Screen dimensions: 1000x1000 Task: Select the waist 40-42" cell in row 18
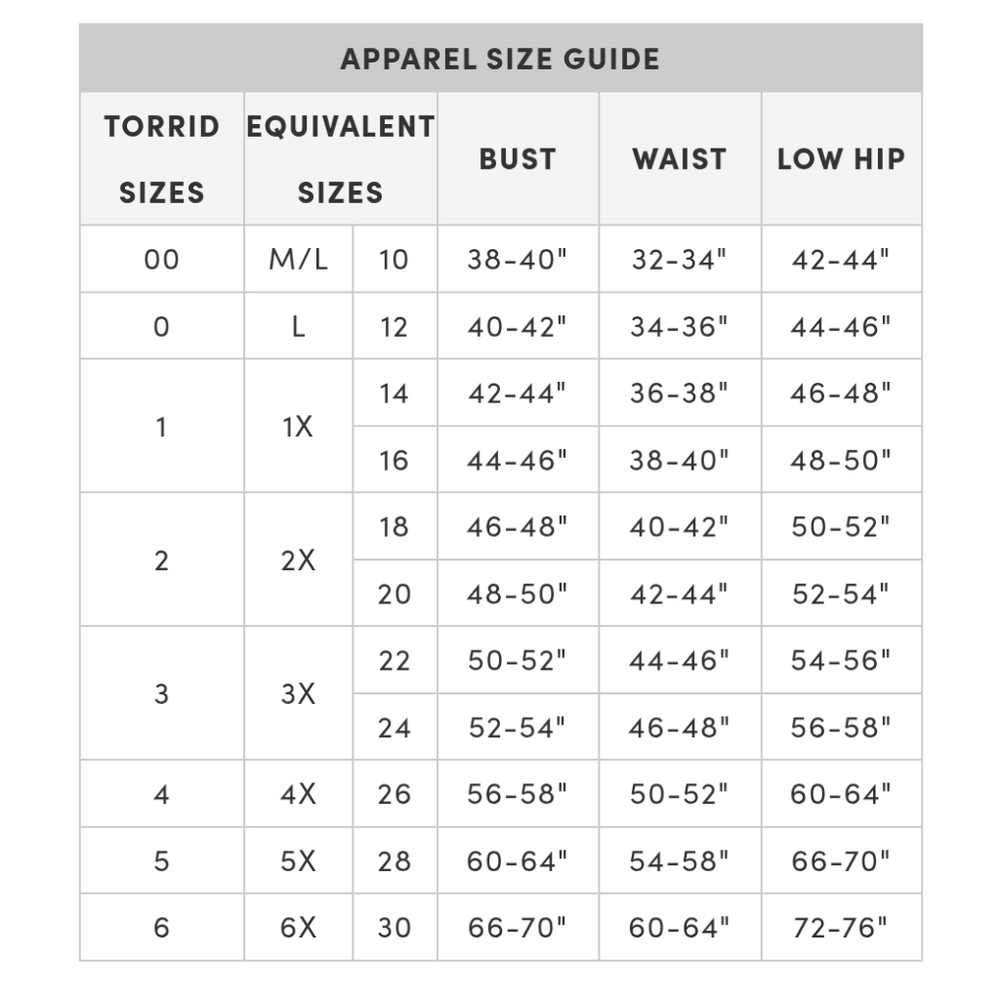(680, 527)
